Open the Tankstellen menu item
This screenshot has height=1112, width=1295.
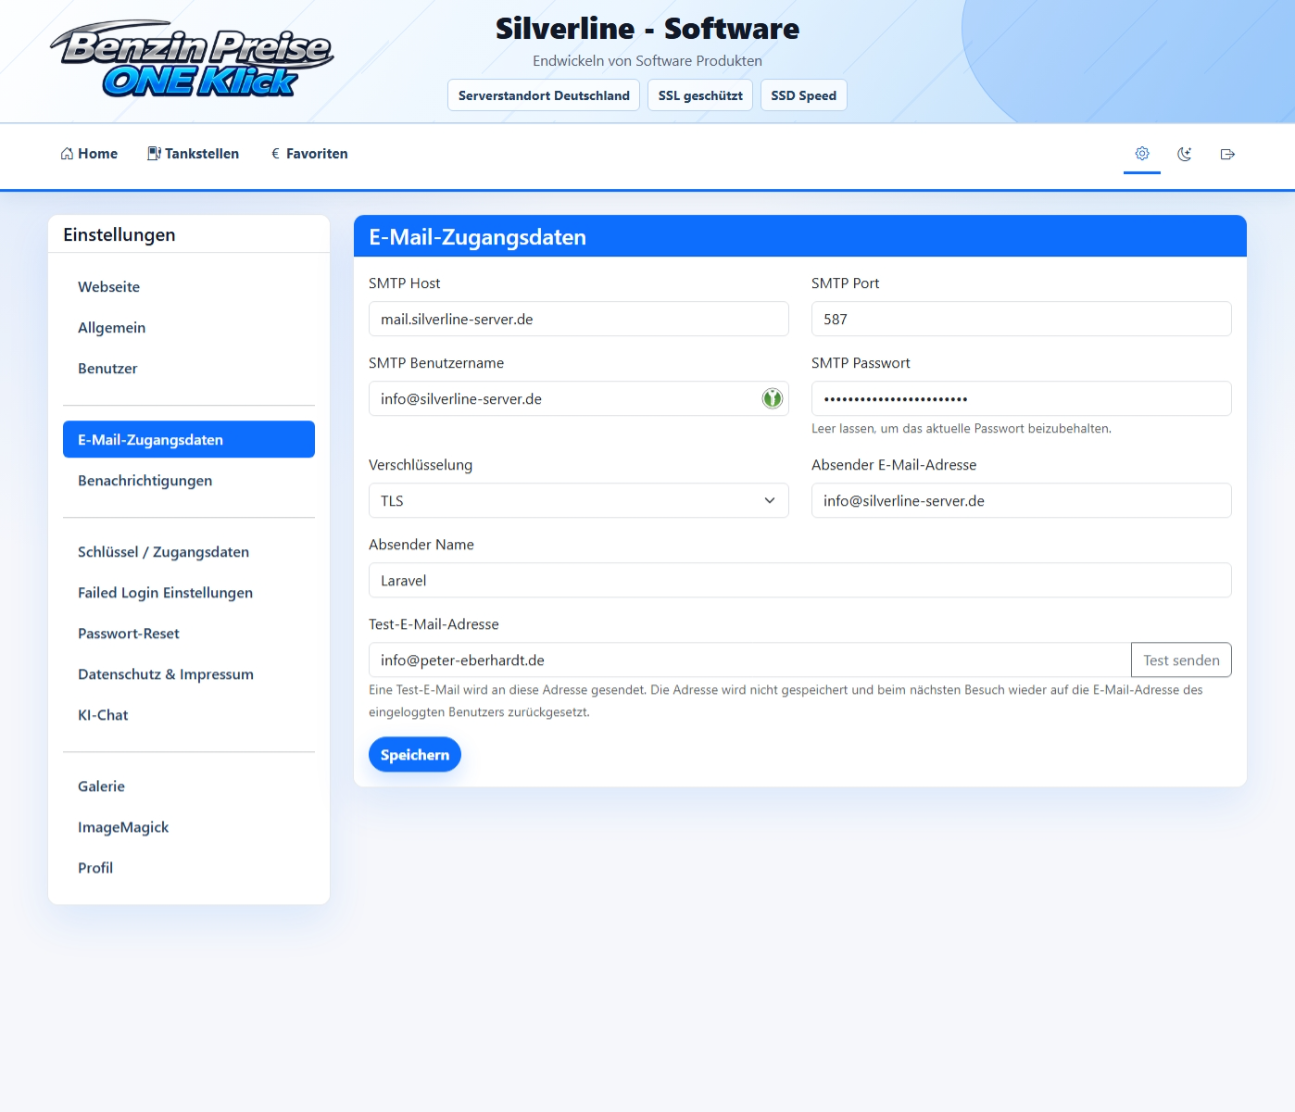coord(193,154)
